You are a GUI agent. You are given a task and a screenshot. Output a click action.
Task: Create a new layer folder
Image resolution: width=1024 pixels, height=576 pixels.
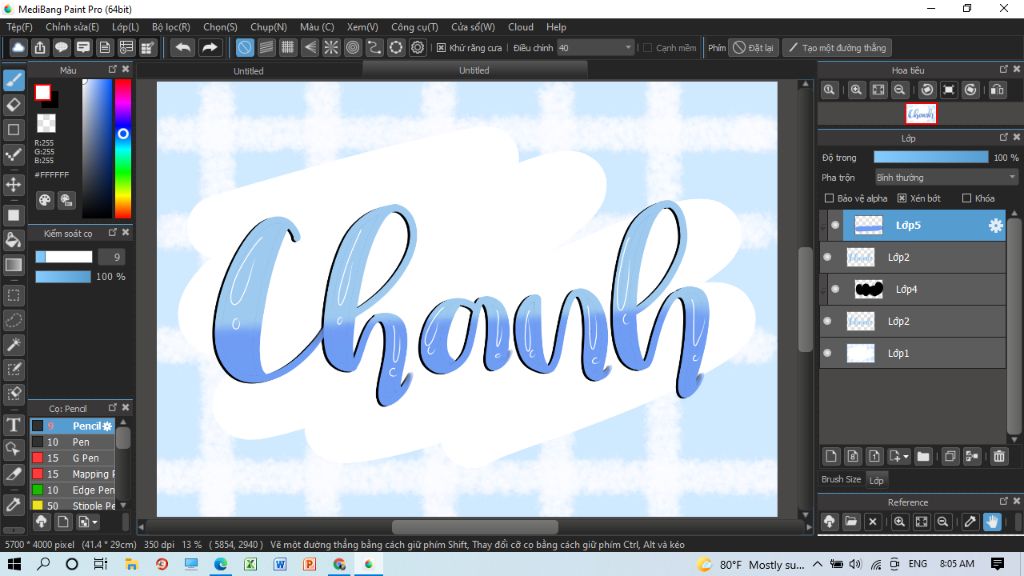(x=923, y=456)
